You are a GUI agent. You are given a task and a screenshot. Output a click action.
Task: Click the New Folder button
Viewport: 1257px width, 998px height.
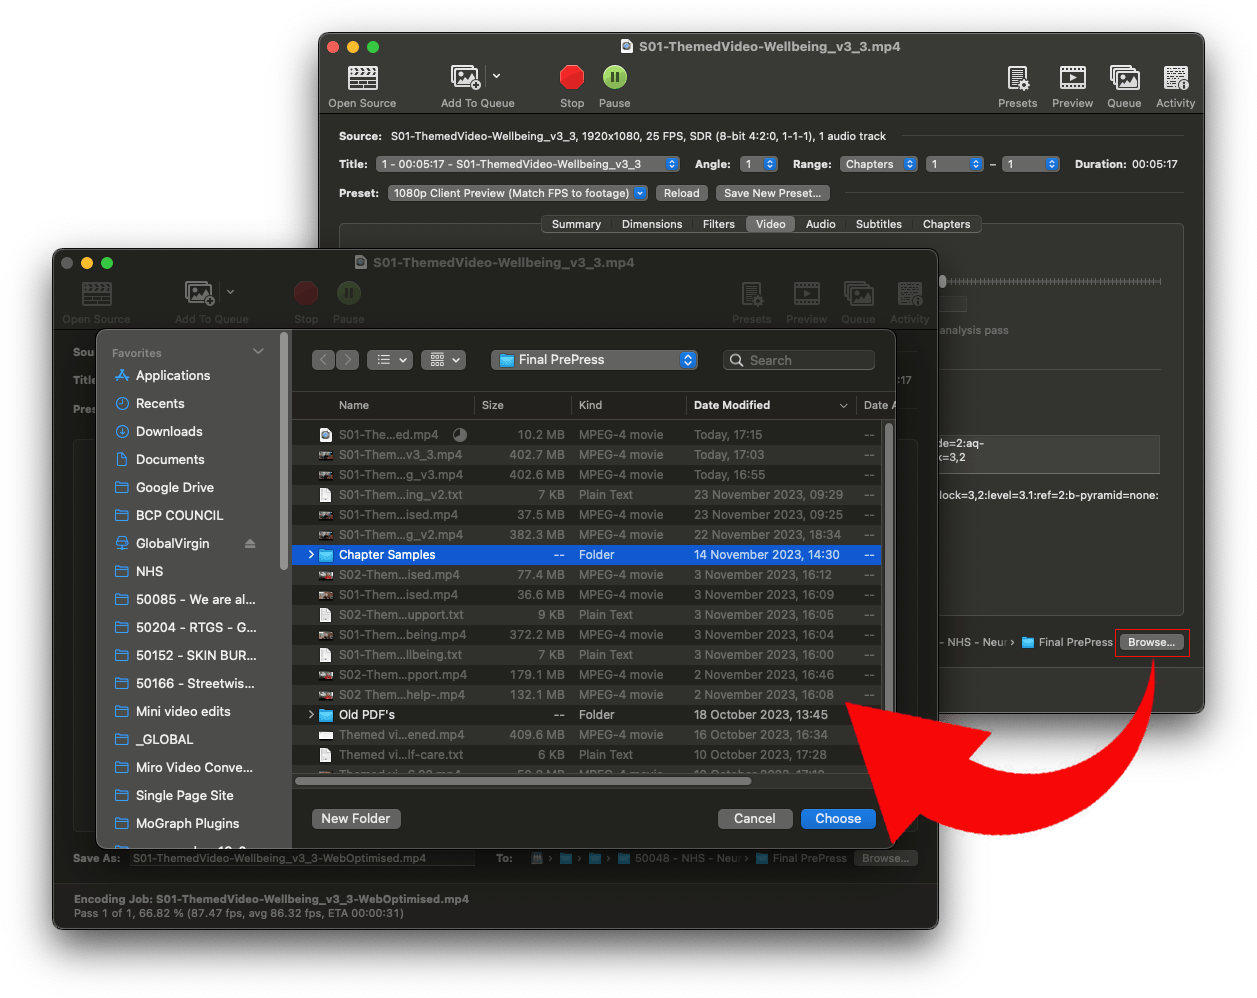(356, 819)
